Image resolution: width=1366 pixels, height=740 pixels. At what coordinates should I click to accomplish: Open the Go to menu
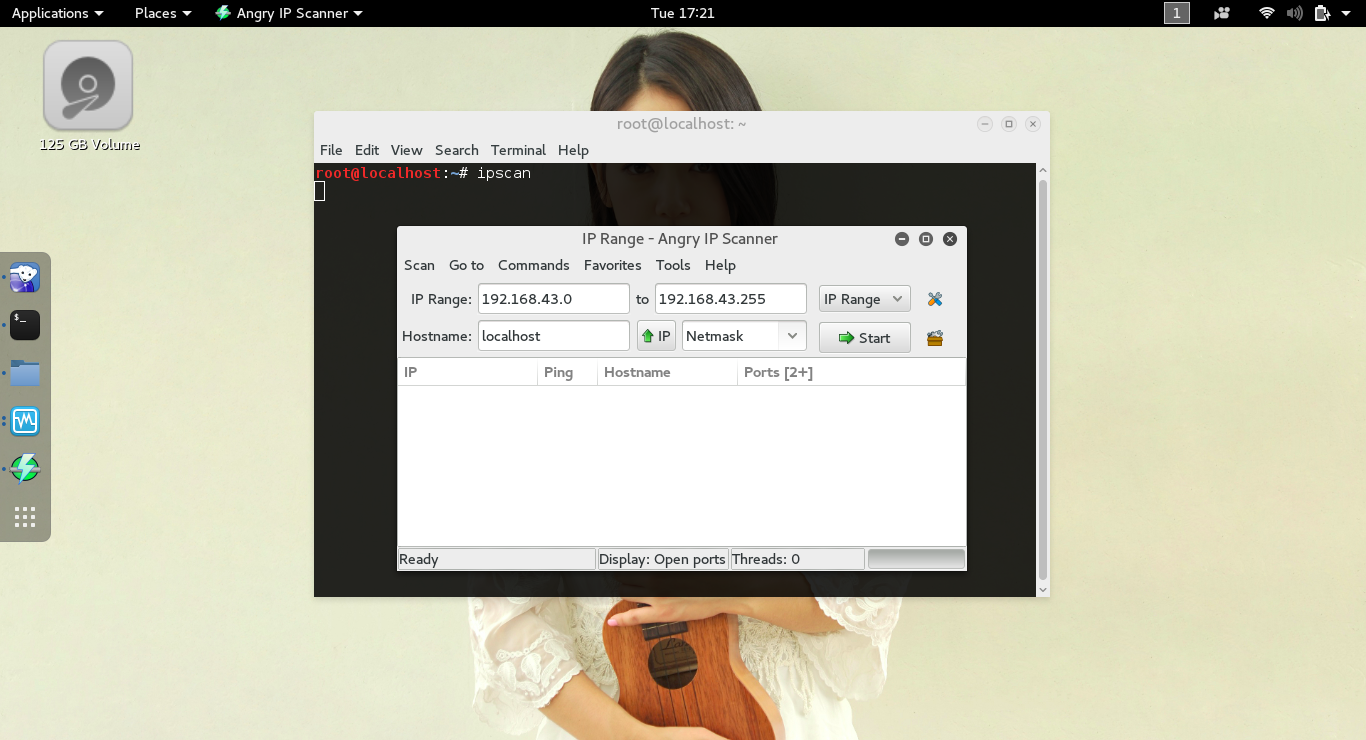(x=466, y=265)
